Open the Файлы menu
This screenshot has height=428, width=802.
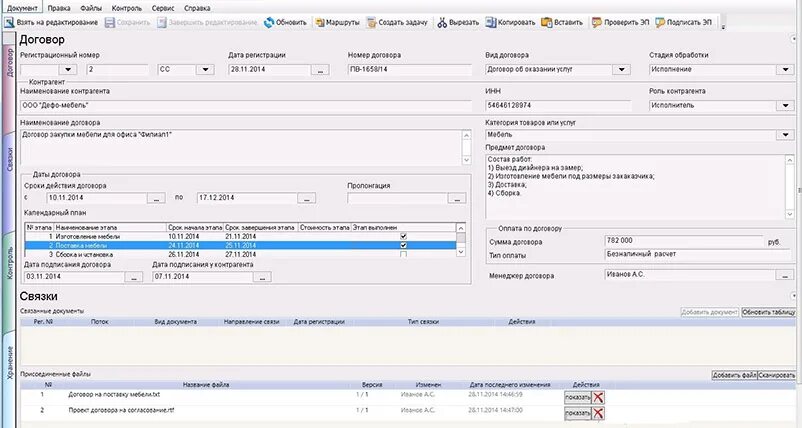pyautogui.click(x=91, y=8)
